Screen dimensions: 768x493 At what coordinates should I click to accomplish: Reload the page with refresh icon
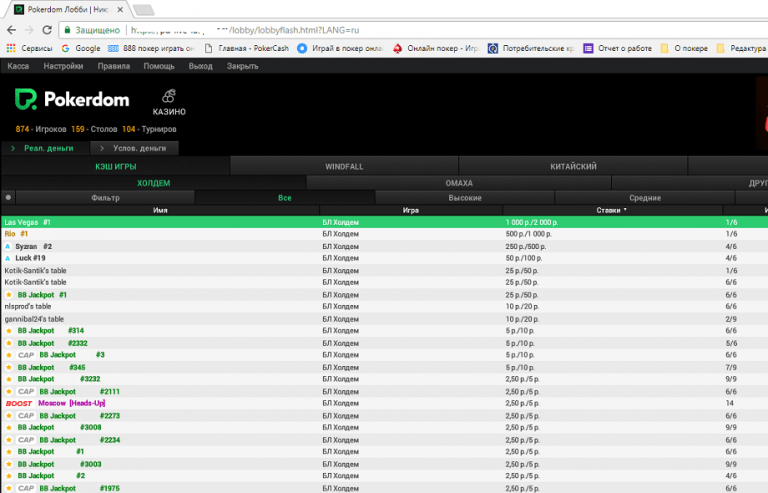pos(47,30)
